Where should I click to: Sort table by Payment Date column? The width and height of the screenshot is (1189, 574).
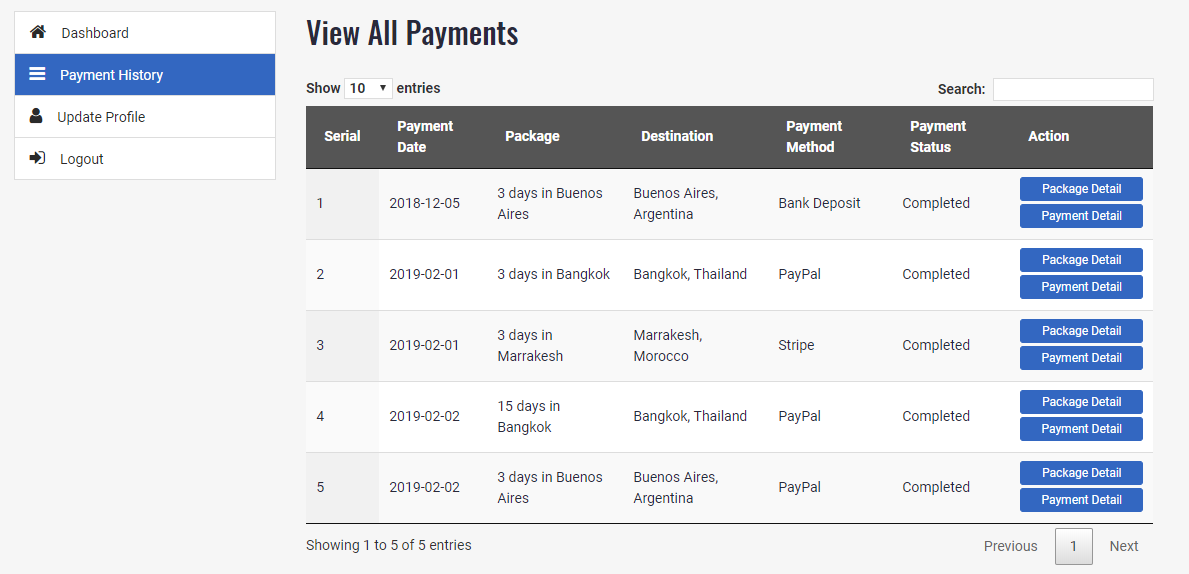pyautogui.click(x=425, y=137)
